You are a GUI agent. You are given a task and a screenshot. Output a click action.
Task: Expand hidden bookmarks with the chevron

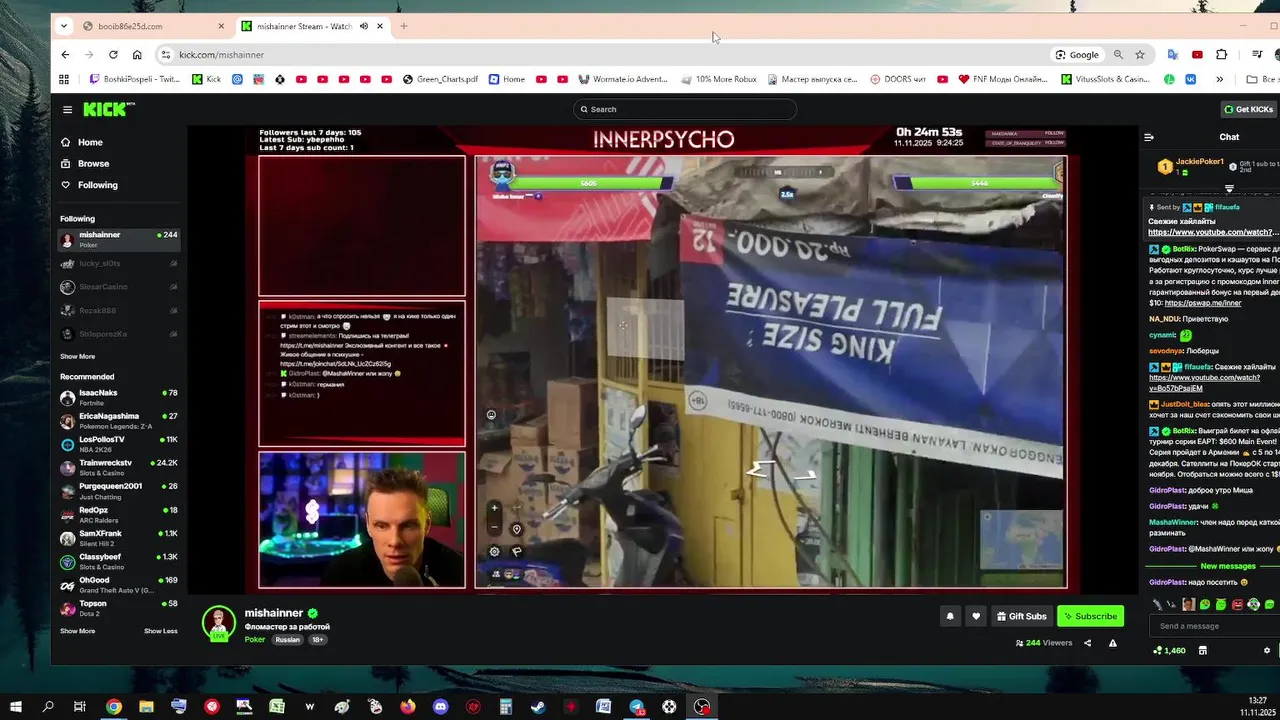click(1219, 79)
